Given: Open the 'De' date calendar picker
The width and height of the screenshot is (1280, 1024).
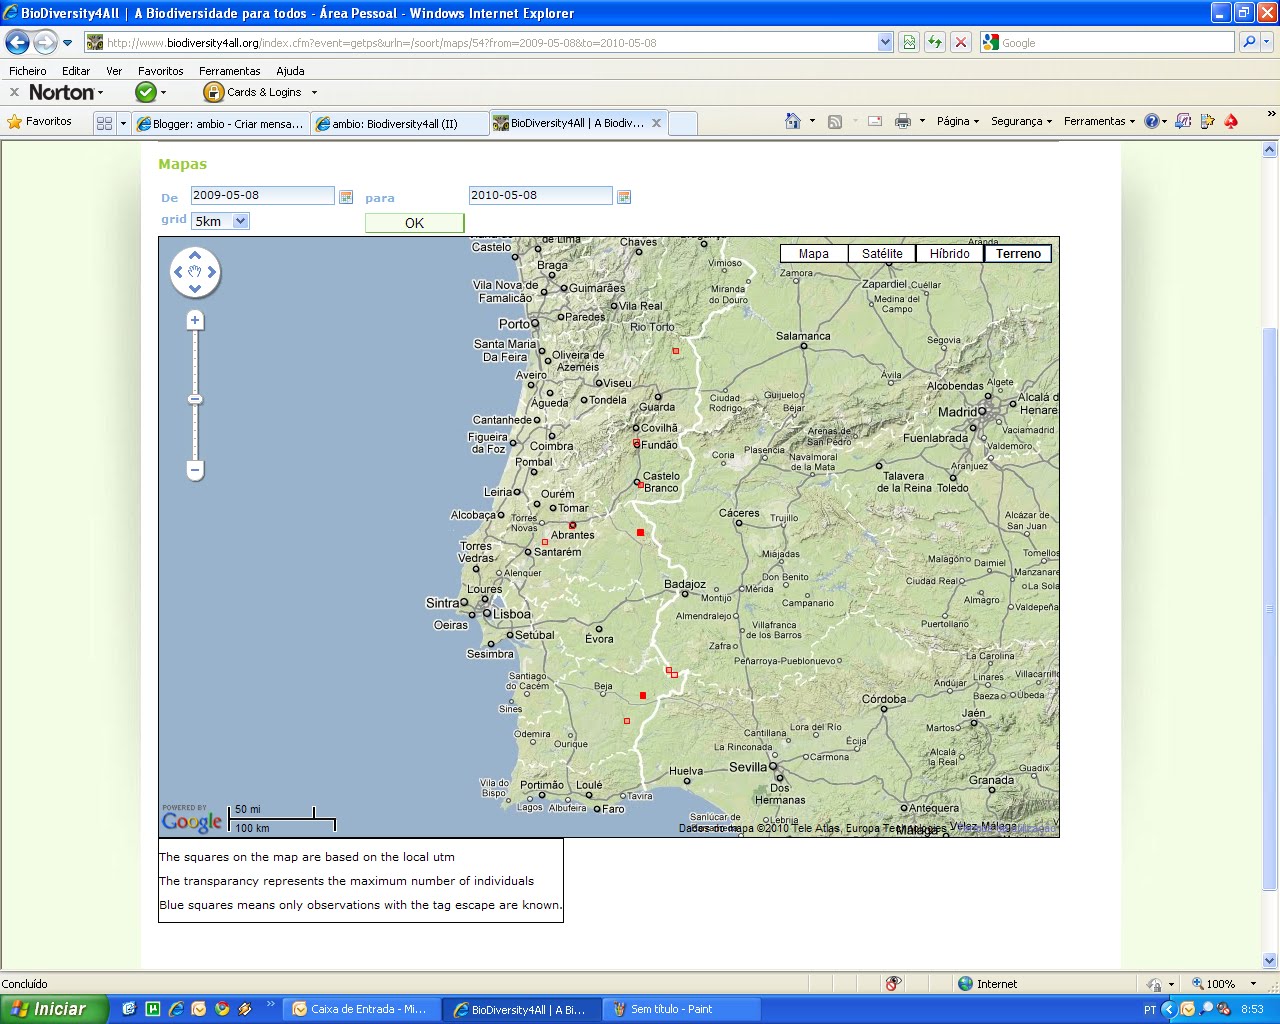Looking at the screenshot, I should (346, 197).
